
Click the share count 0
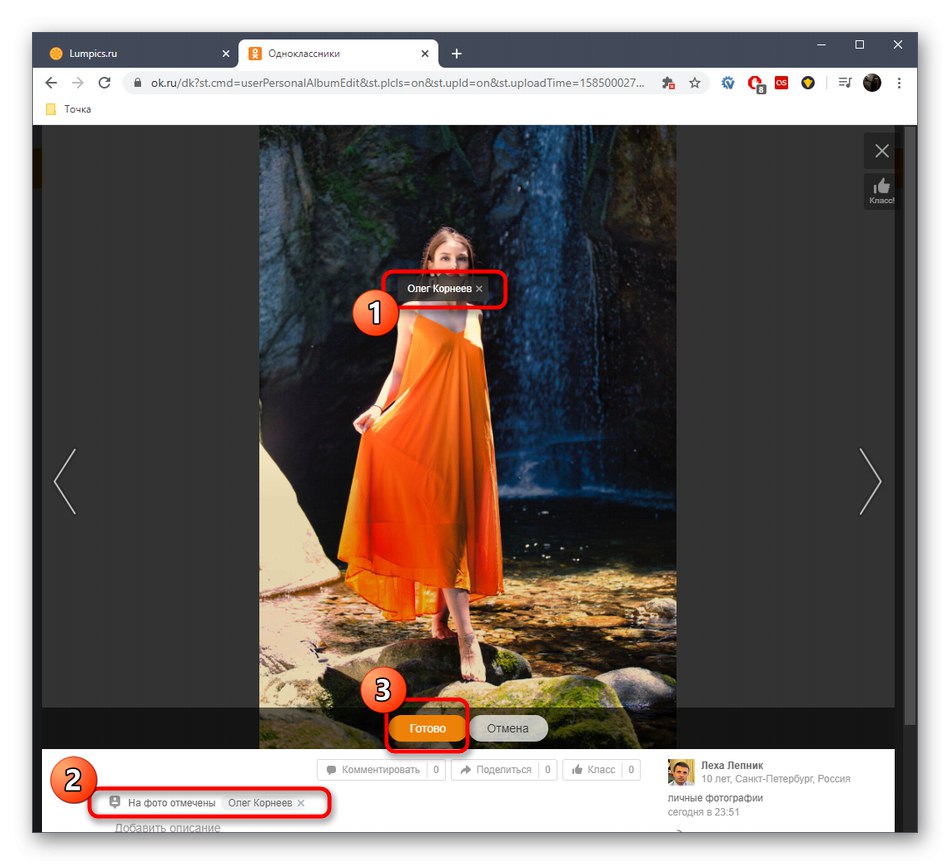pyautogui.click(x=548, y=769)
